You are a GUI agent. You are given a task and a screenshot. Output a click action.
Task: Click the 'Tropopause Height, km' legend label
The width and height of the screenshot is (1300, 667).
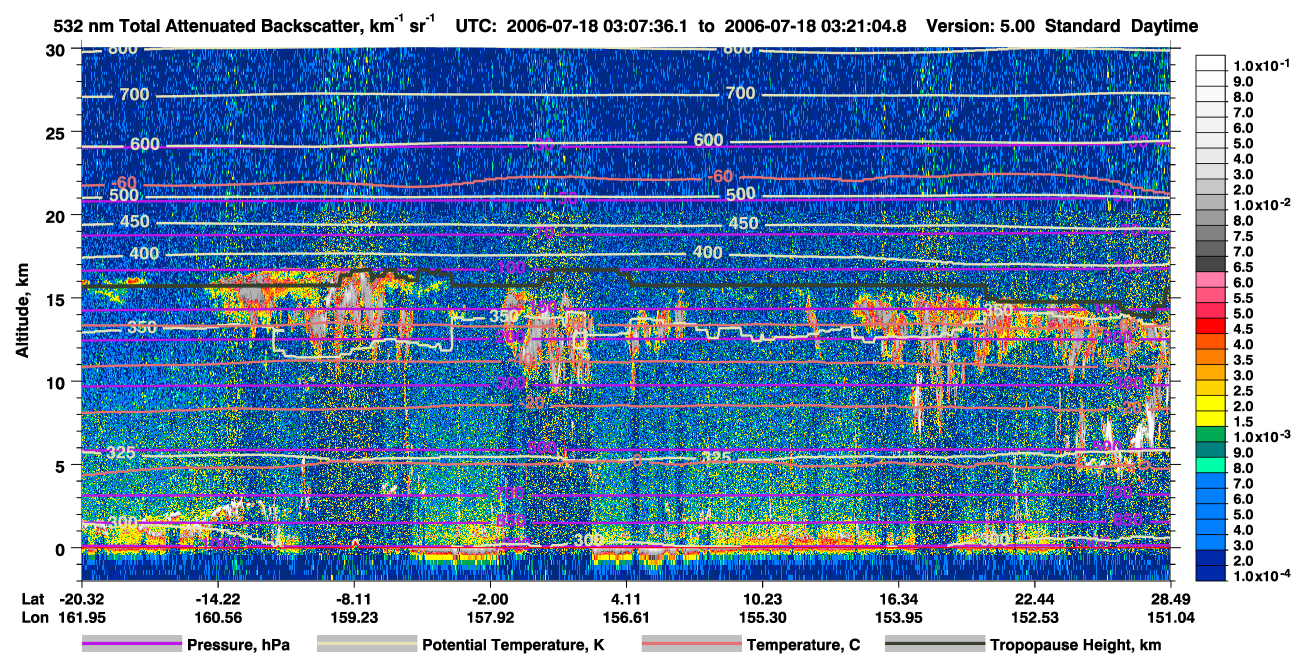coord(1075,645)
